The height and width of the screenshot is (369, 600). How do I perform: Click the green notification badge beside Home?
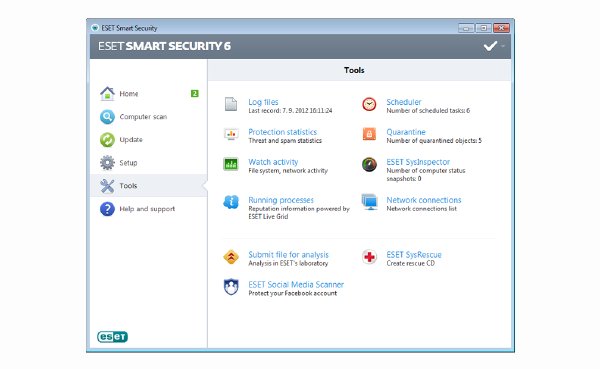pos(195,93)
